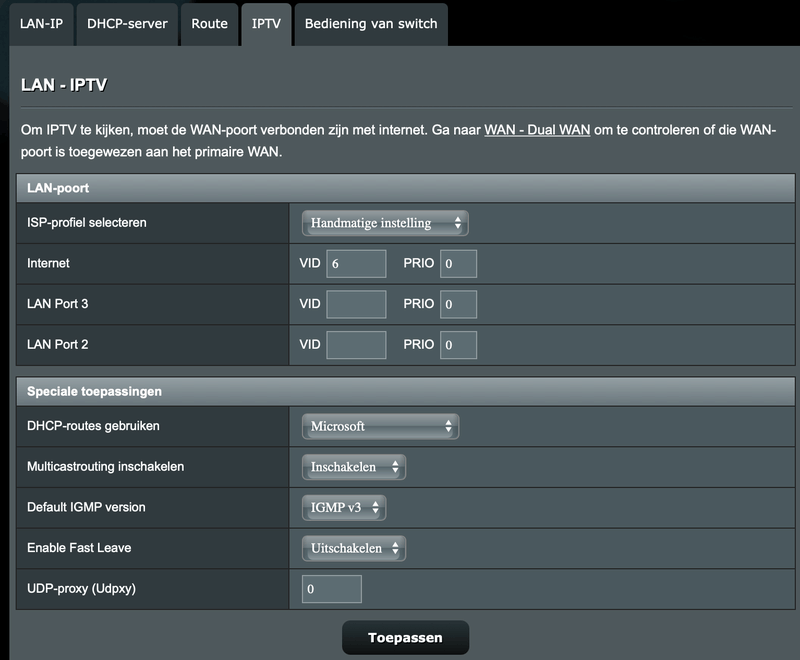
Task: Click the Internet PRIO input field
Action: pyautogui.click(x=459, y=264)
